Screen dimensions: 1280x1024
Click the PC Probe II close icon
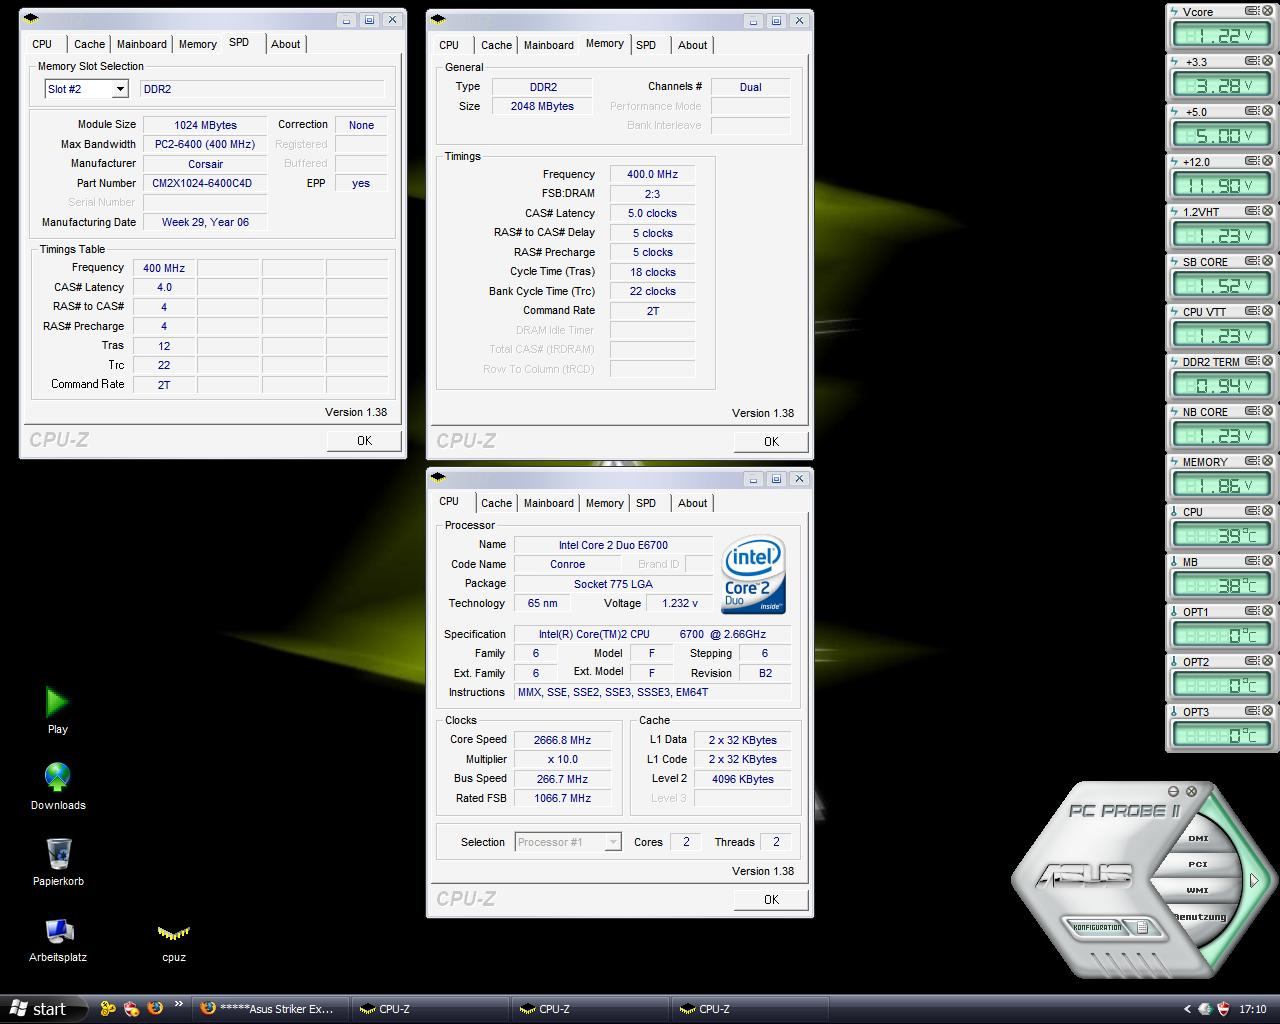1191,791
